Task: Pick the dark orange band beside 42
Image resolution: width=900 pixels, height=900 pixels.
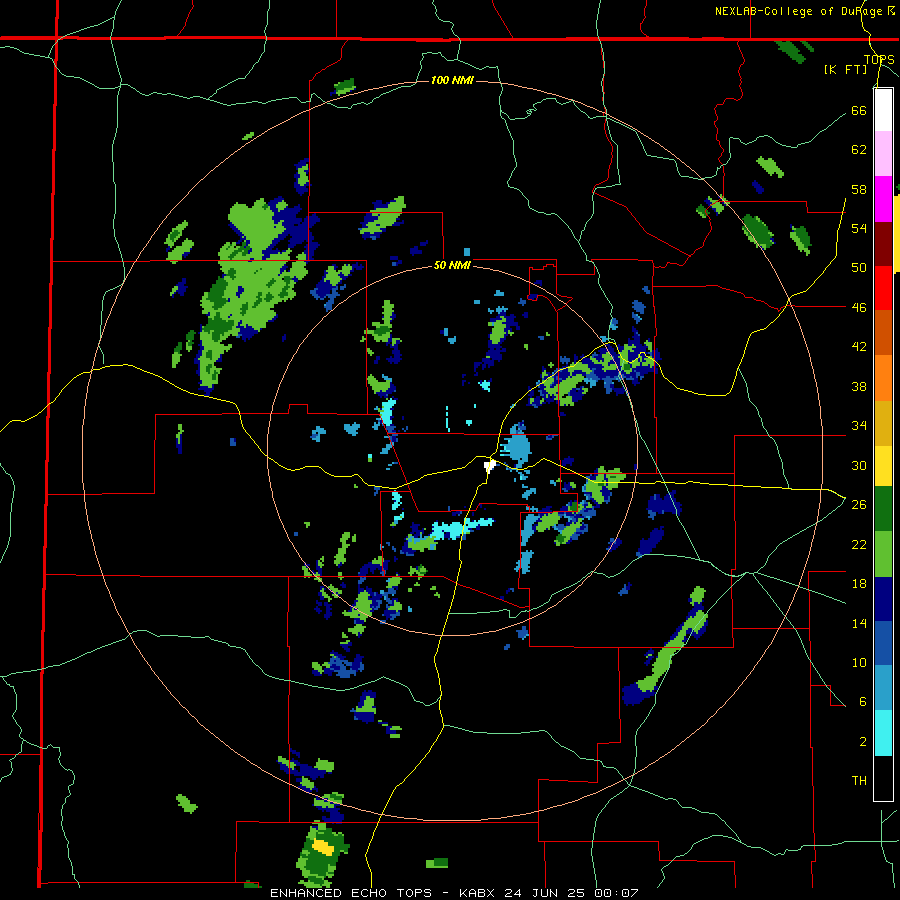Action: tap(883, 332)
